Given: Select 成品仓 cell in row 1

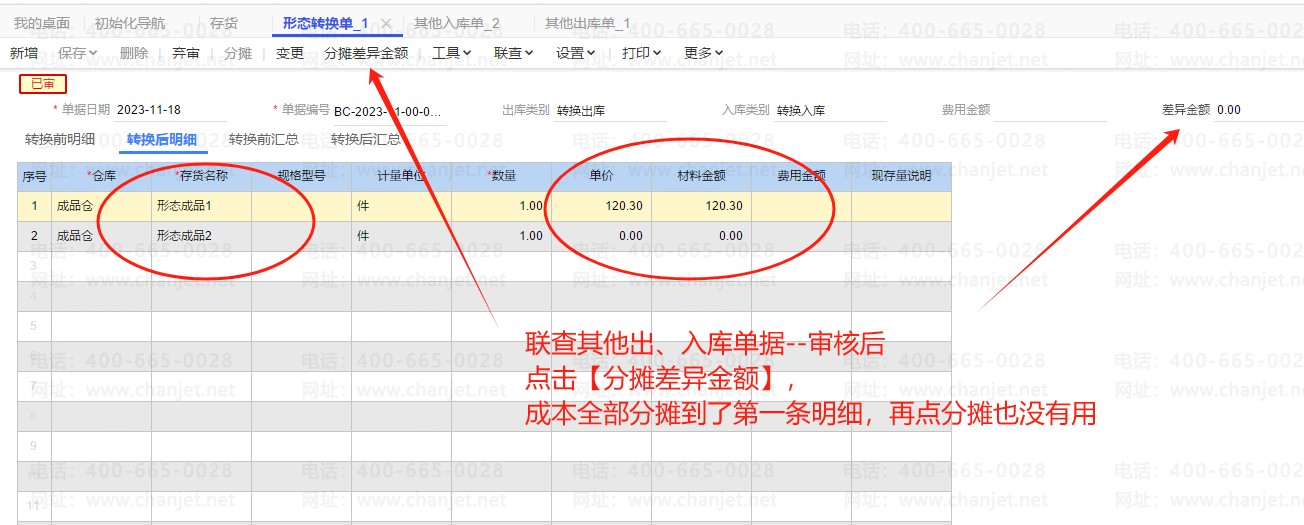Looking at the screenshot, I should 101,206.
